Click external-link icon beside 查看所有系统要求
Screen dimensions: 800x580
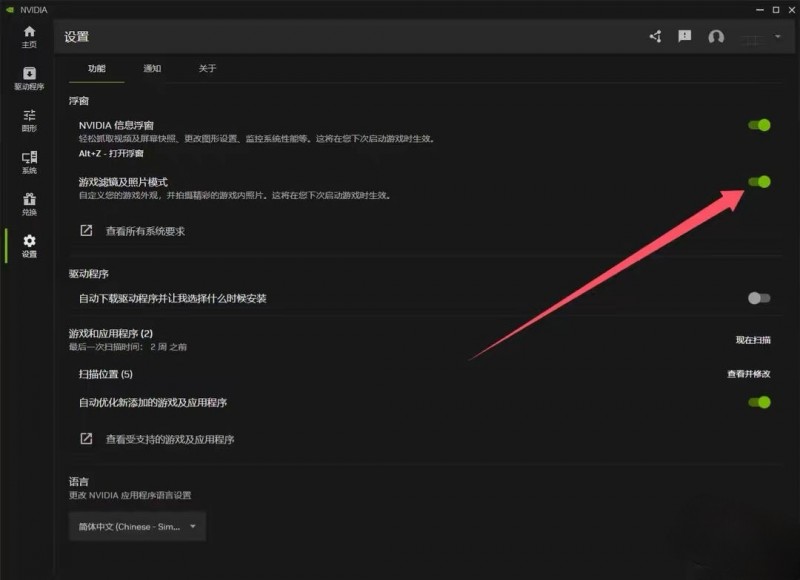pos(86,231)
